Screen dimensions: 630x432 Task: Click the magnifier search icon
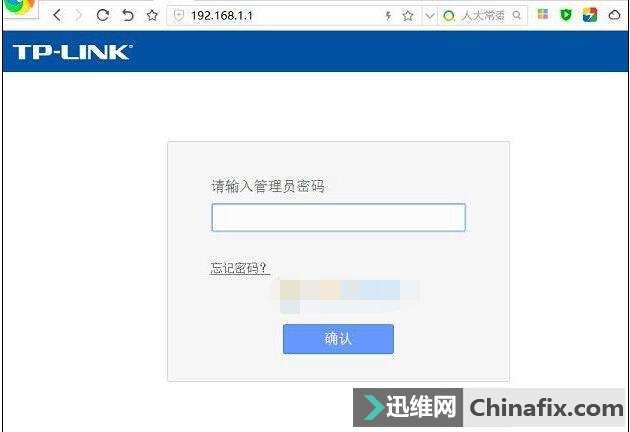click(517, 15)
